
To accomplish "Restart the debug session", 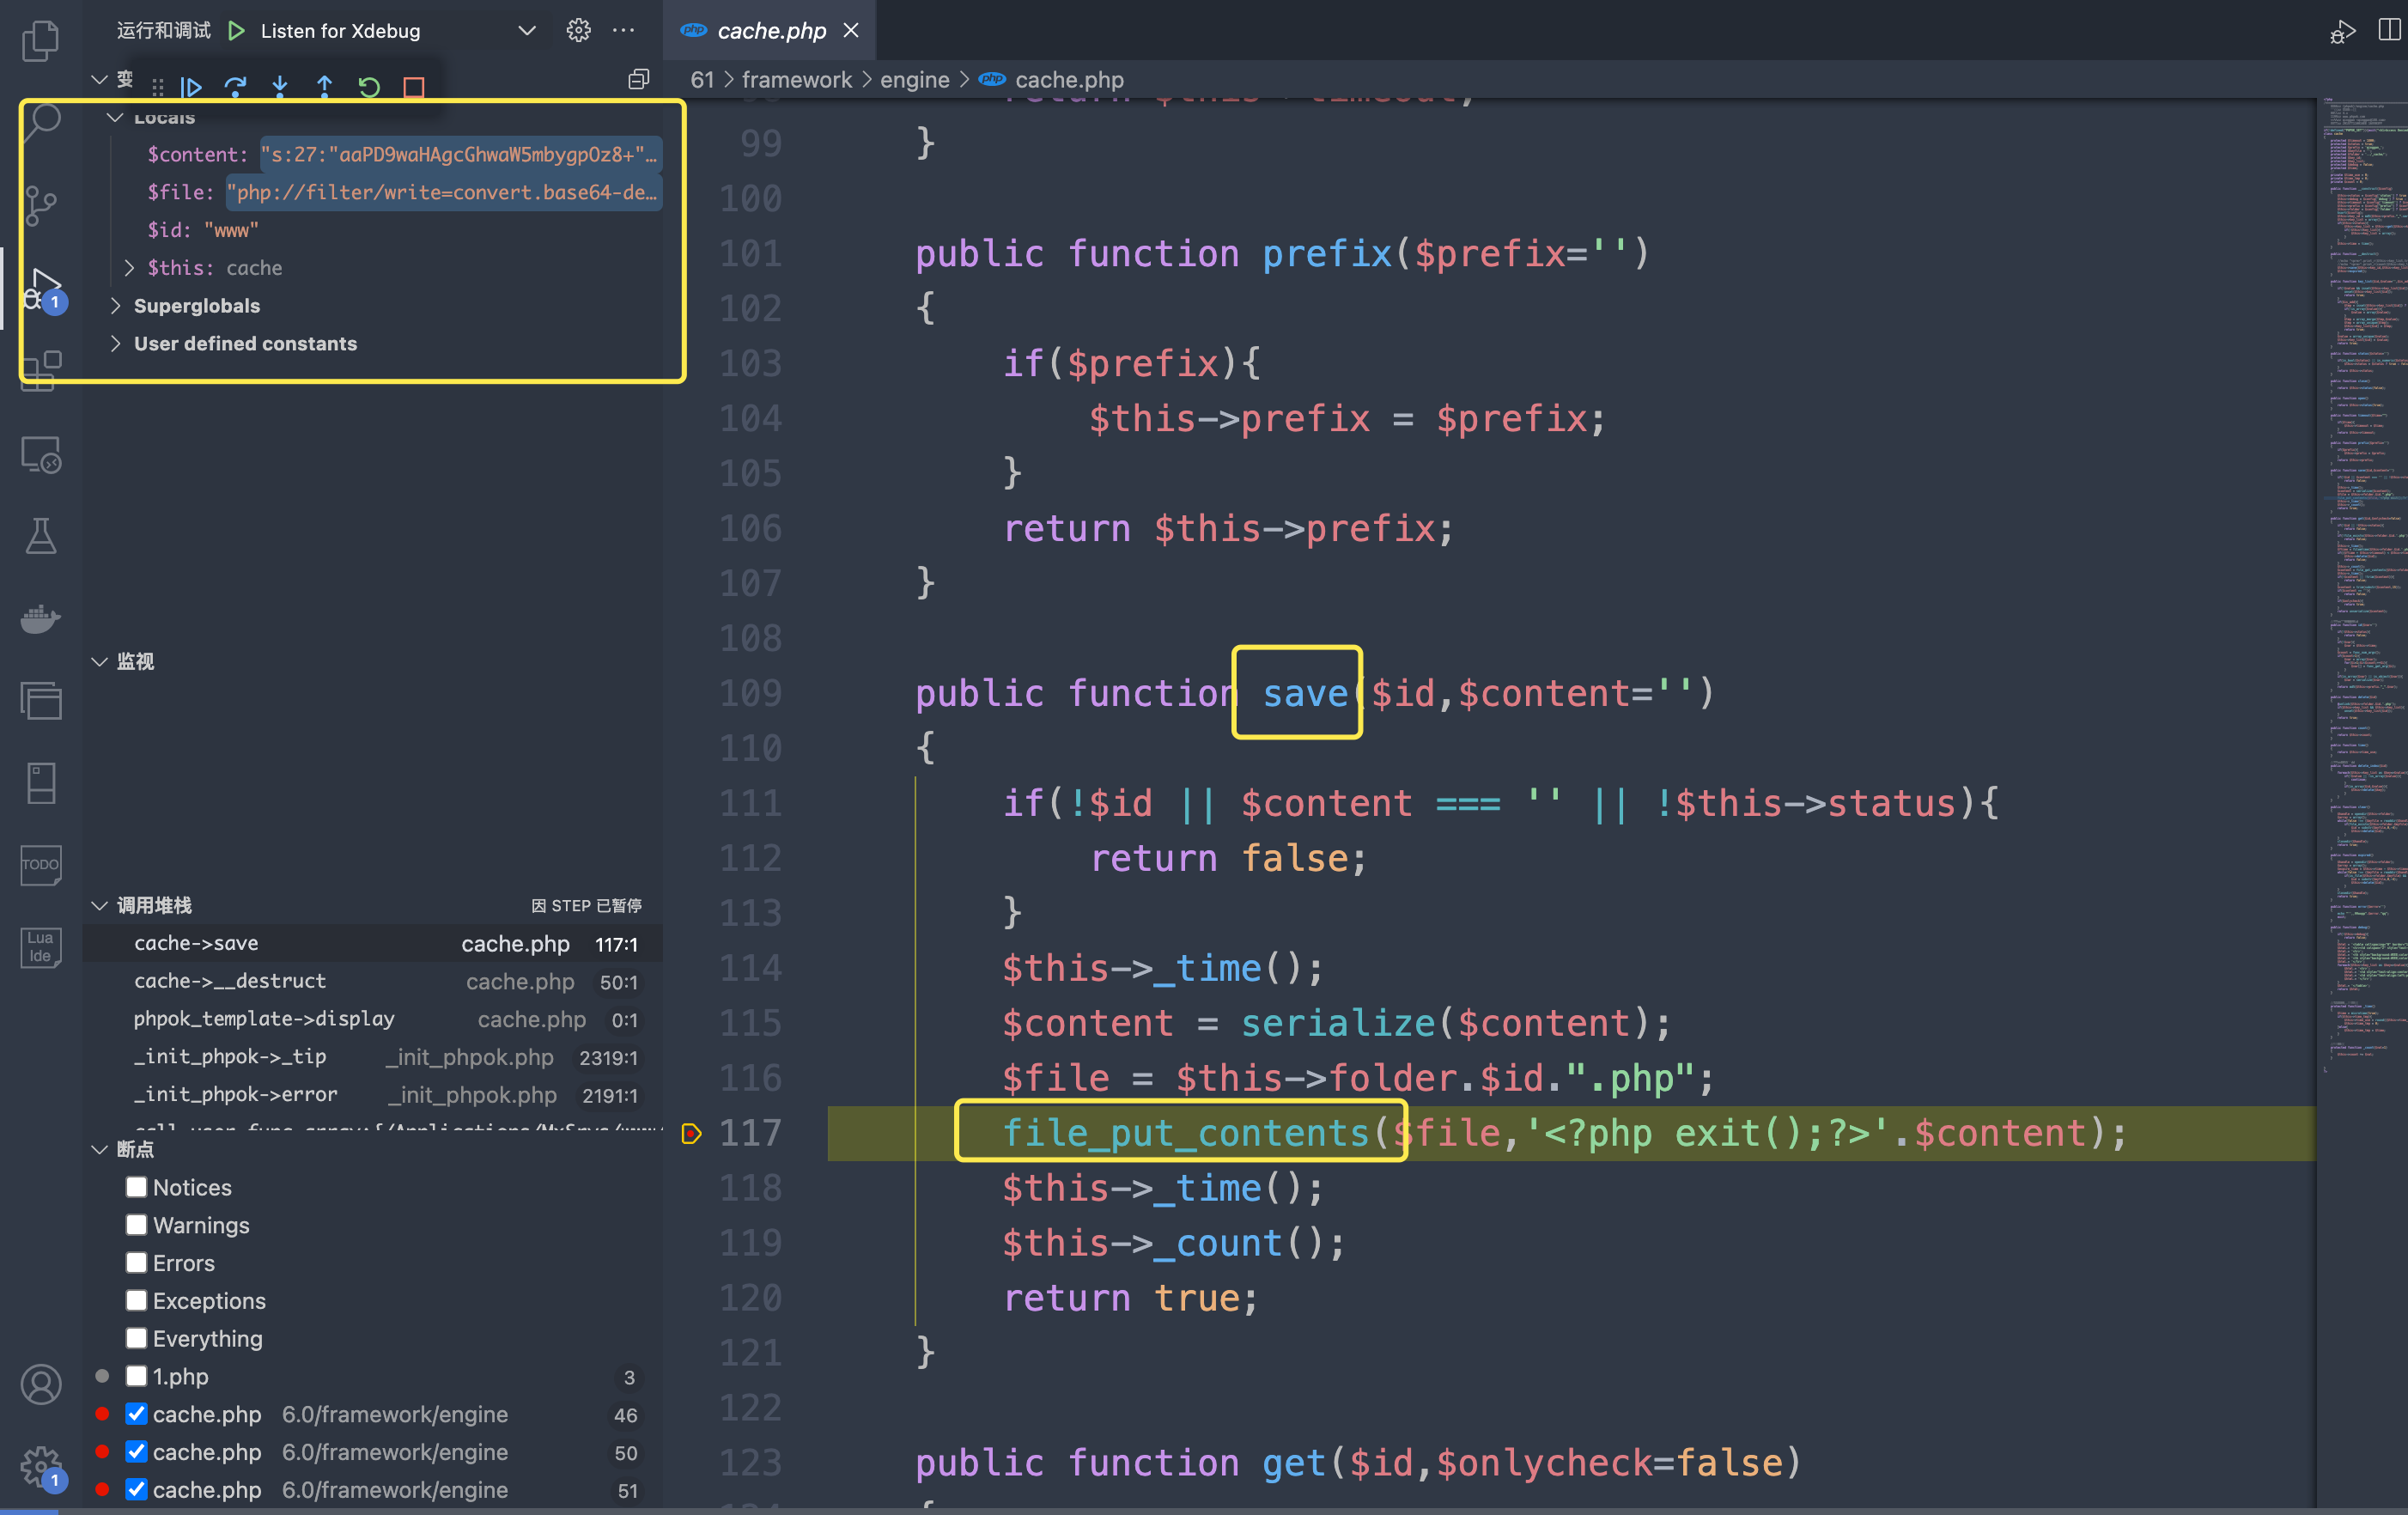I will pos(369,88).
